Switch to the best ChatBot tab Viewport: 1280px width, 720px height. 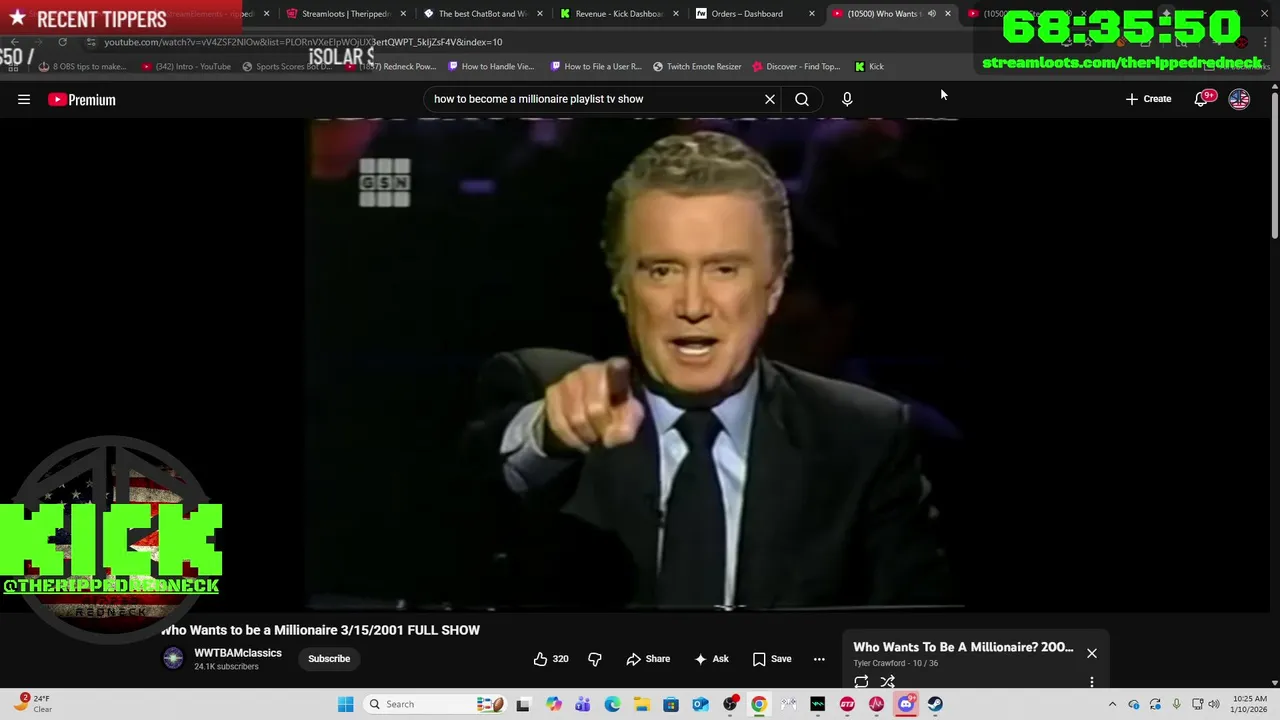[x=482, y=14]
